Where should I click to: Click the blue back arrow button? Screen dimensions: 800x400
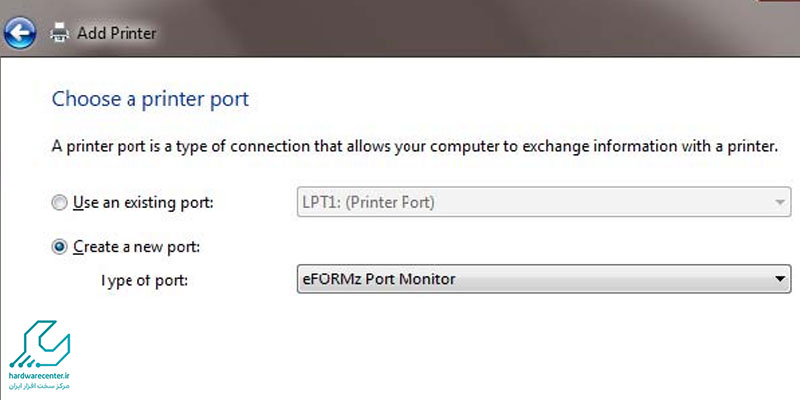[19, 33]
